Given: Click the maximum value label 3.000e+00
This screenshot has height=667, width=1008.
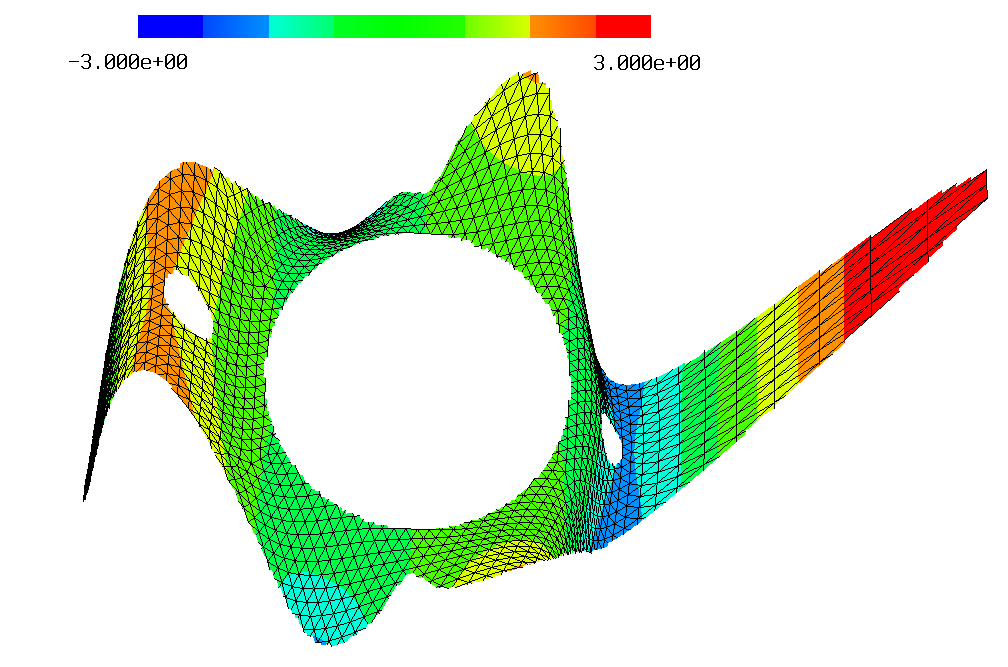Looking at the screenshot, I should 647,63.
